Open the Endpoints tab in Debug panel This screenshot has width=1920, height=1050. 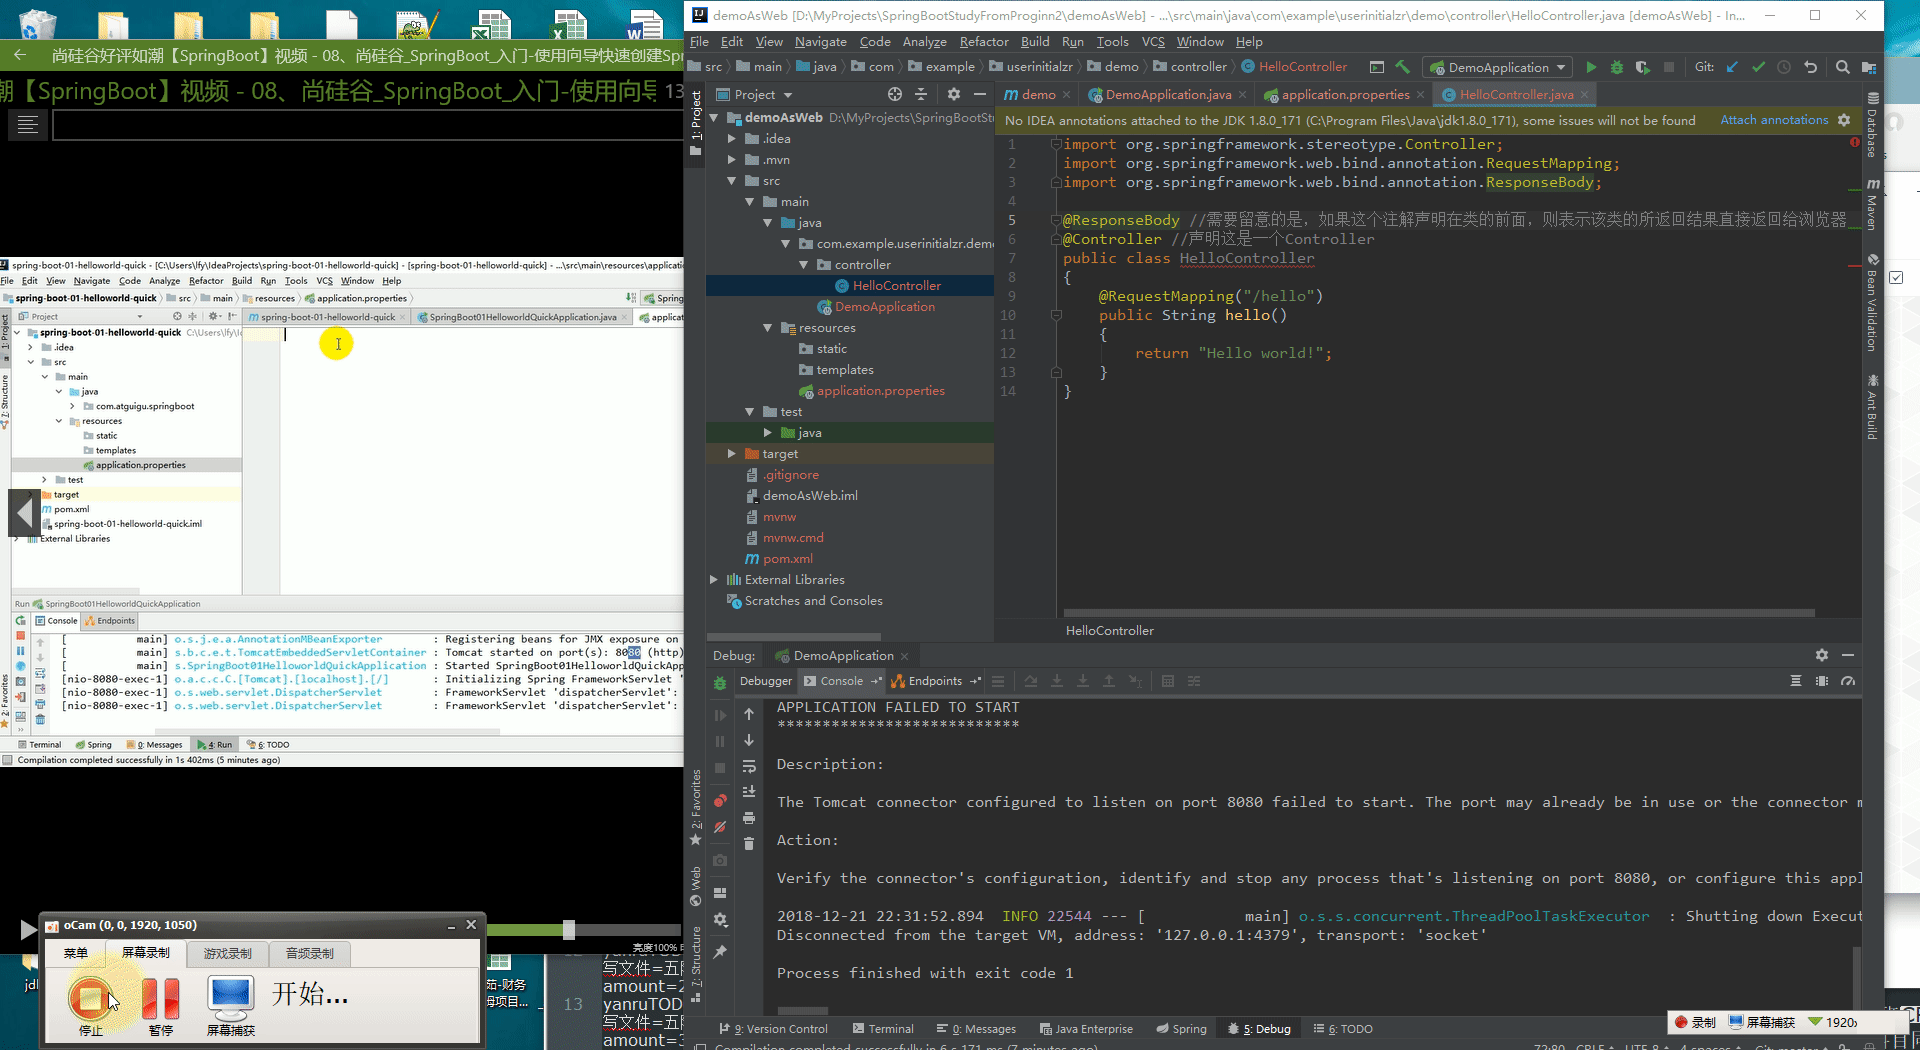tap(935, 681)
